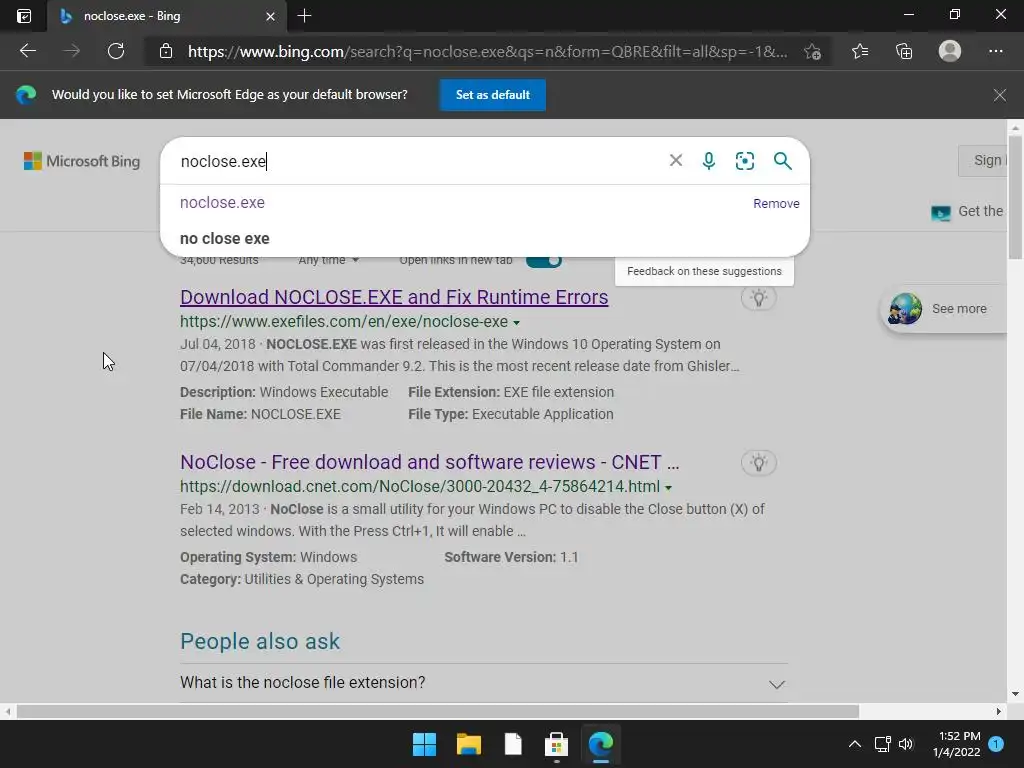
Task: Open NoClose CNET download result
Action: (430, 462)
